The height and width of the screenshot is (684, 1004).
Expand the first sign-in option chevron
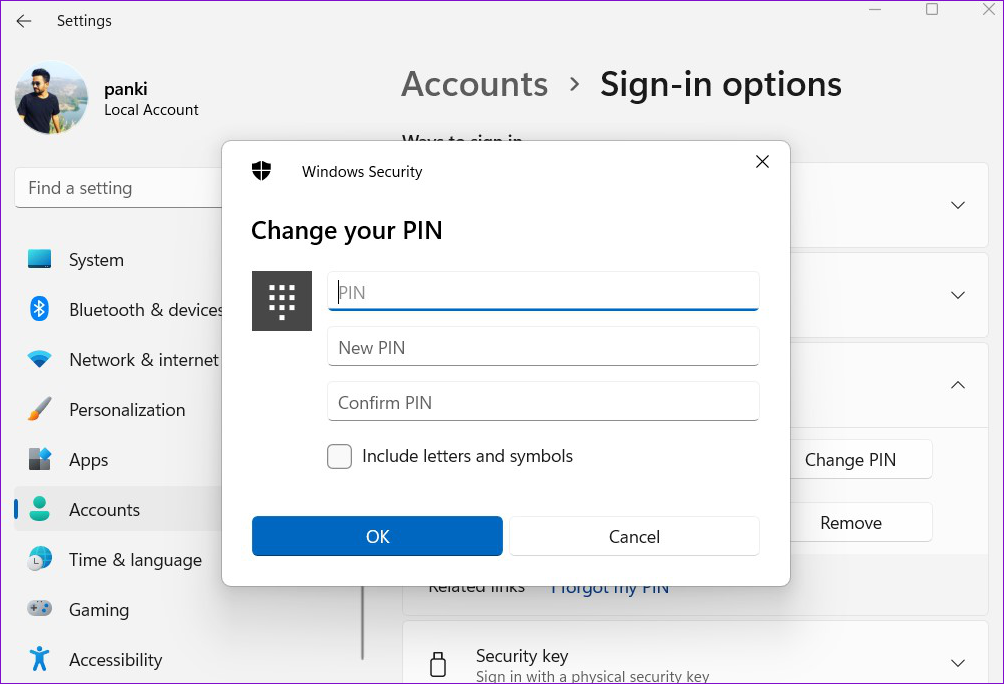click(958, 206)
